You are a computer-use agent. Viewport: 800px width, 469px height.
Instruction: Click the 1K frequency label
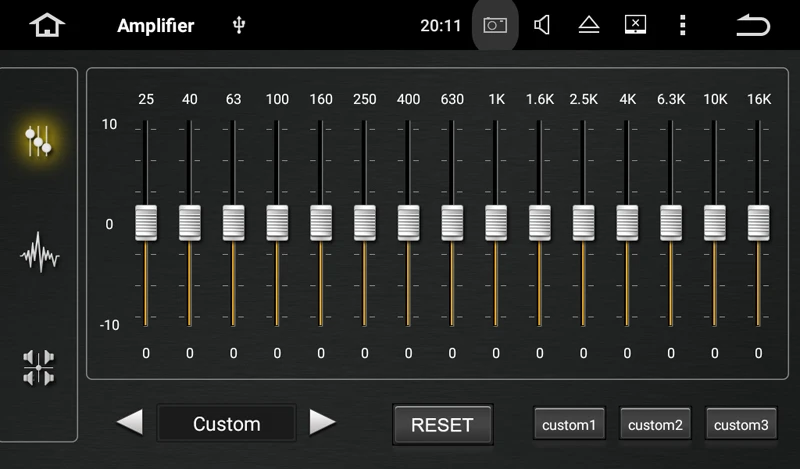point(496,99)
